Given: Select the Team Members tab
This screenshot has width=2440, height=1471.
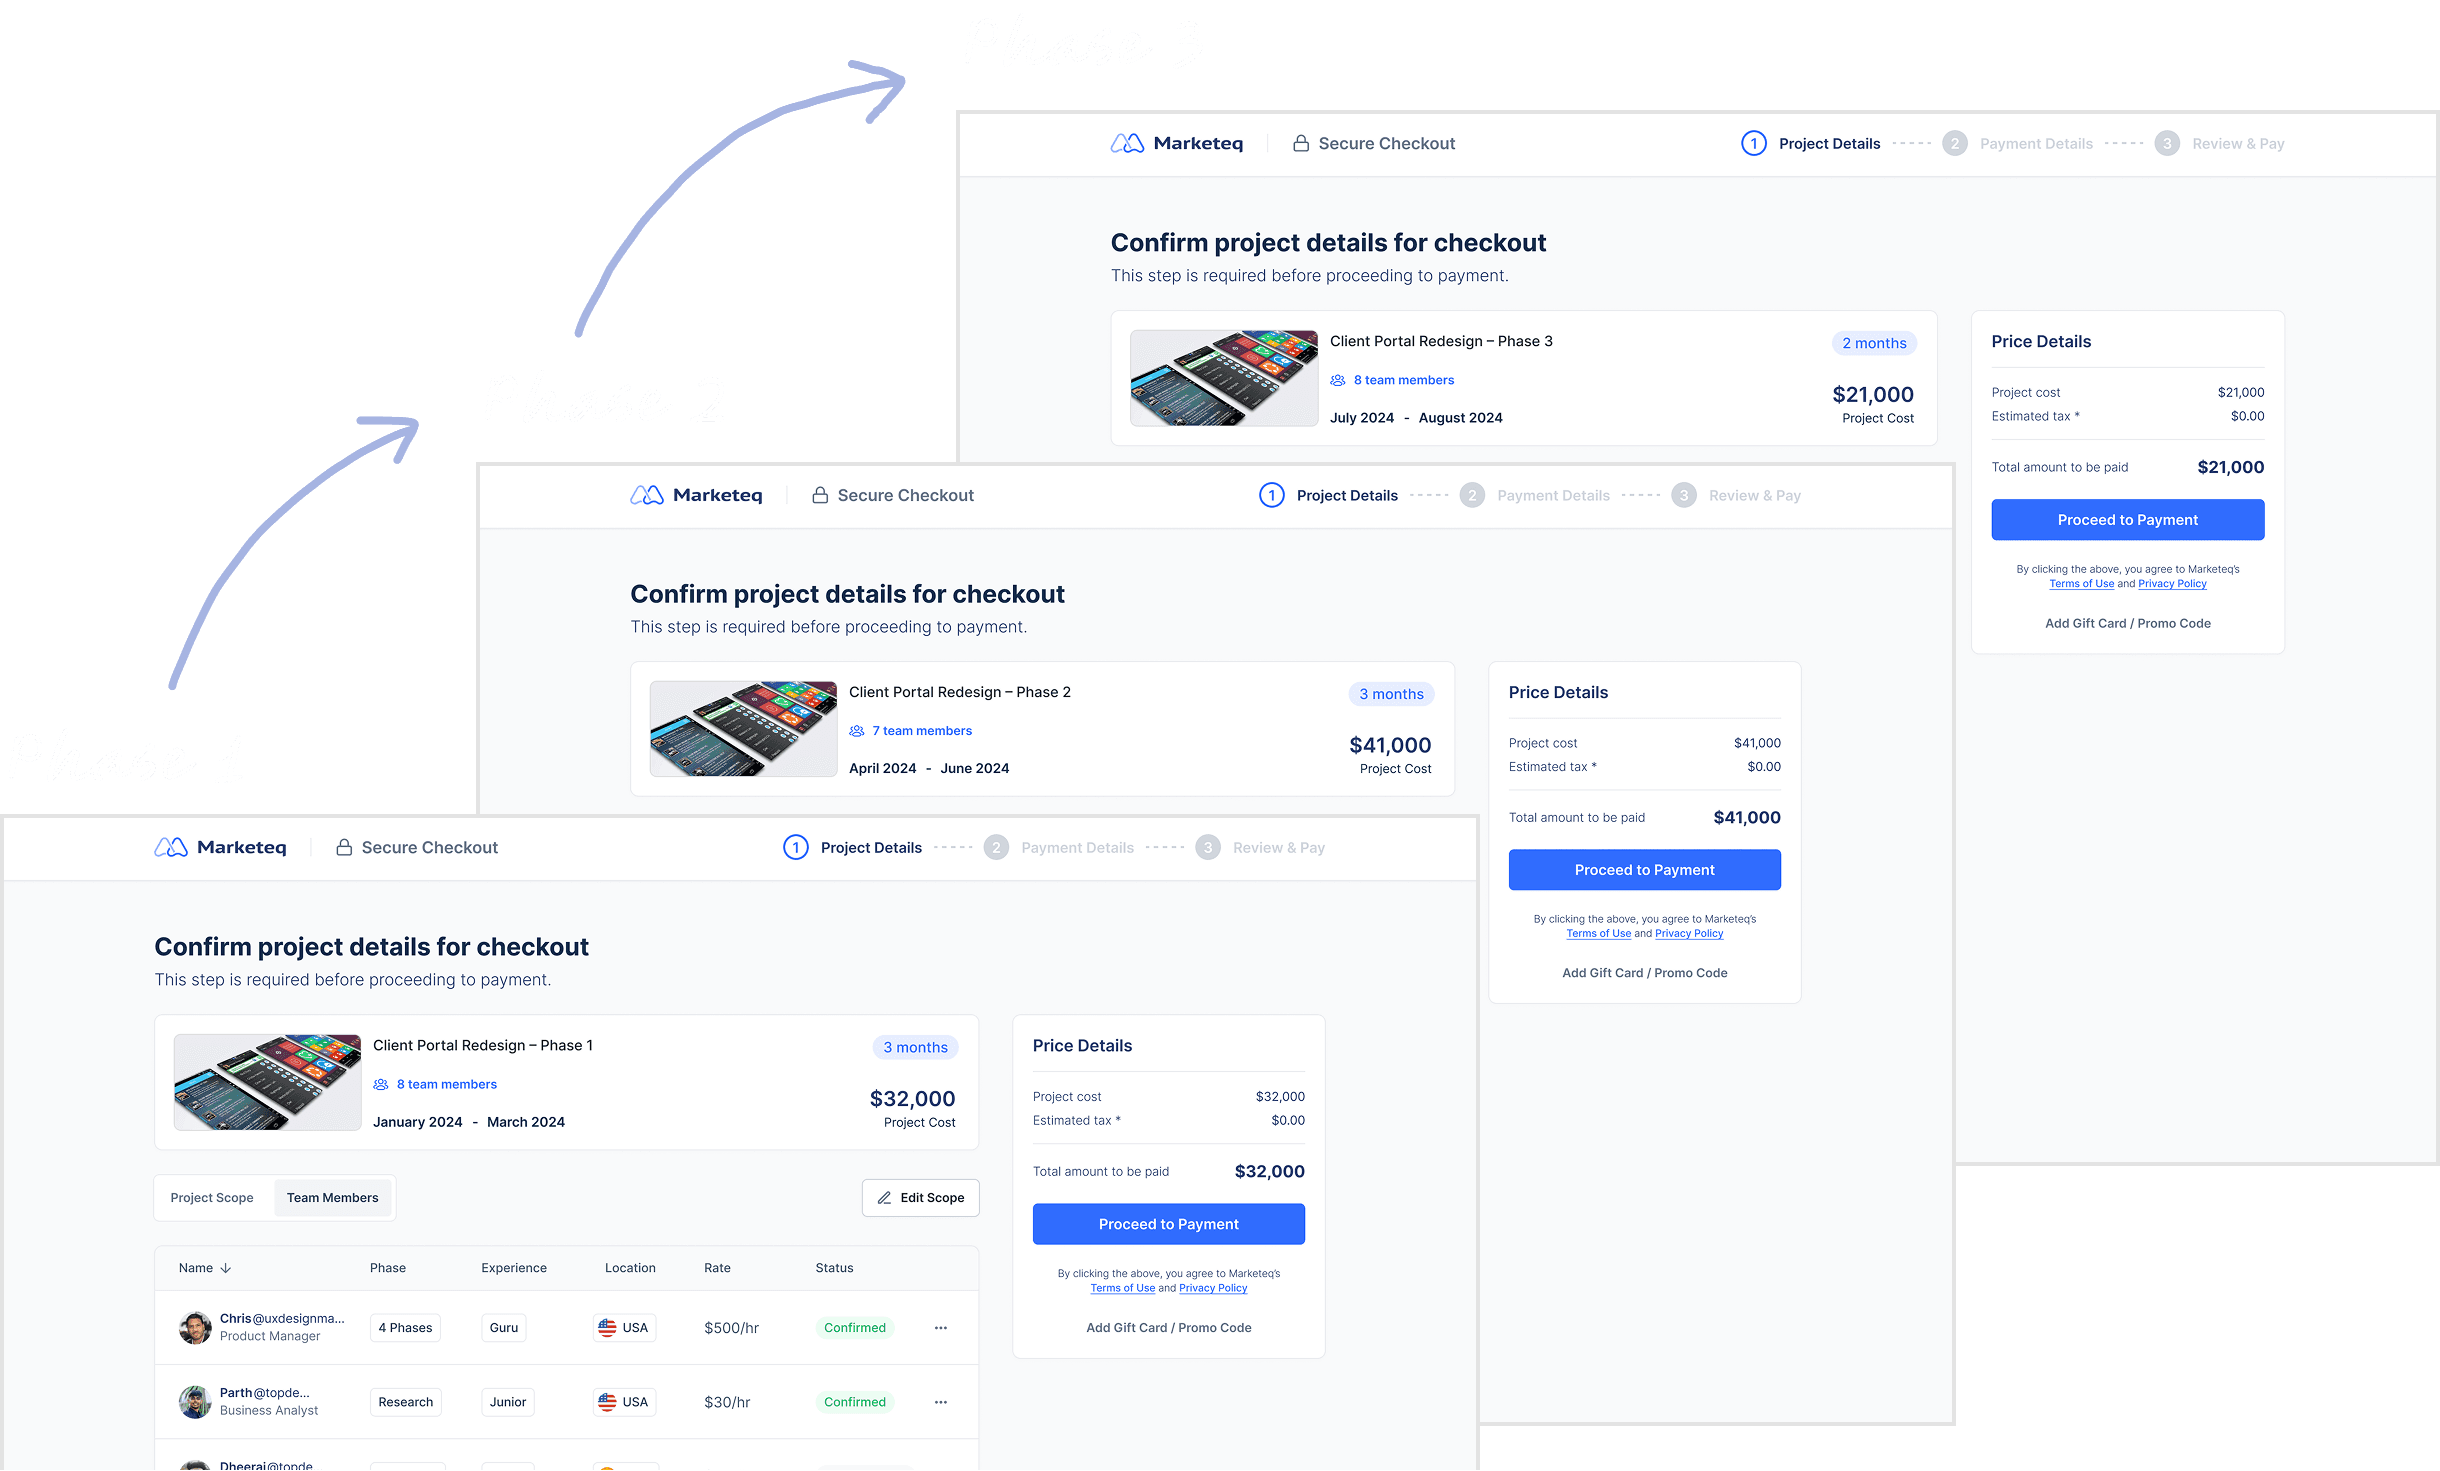Looking at the screenshot, I should 333,1199.
